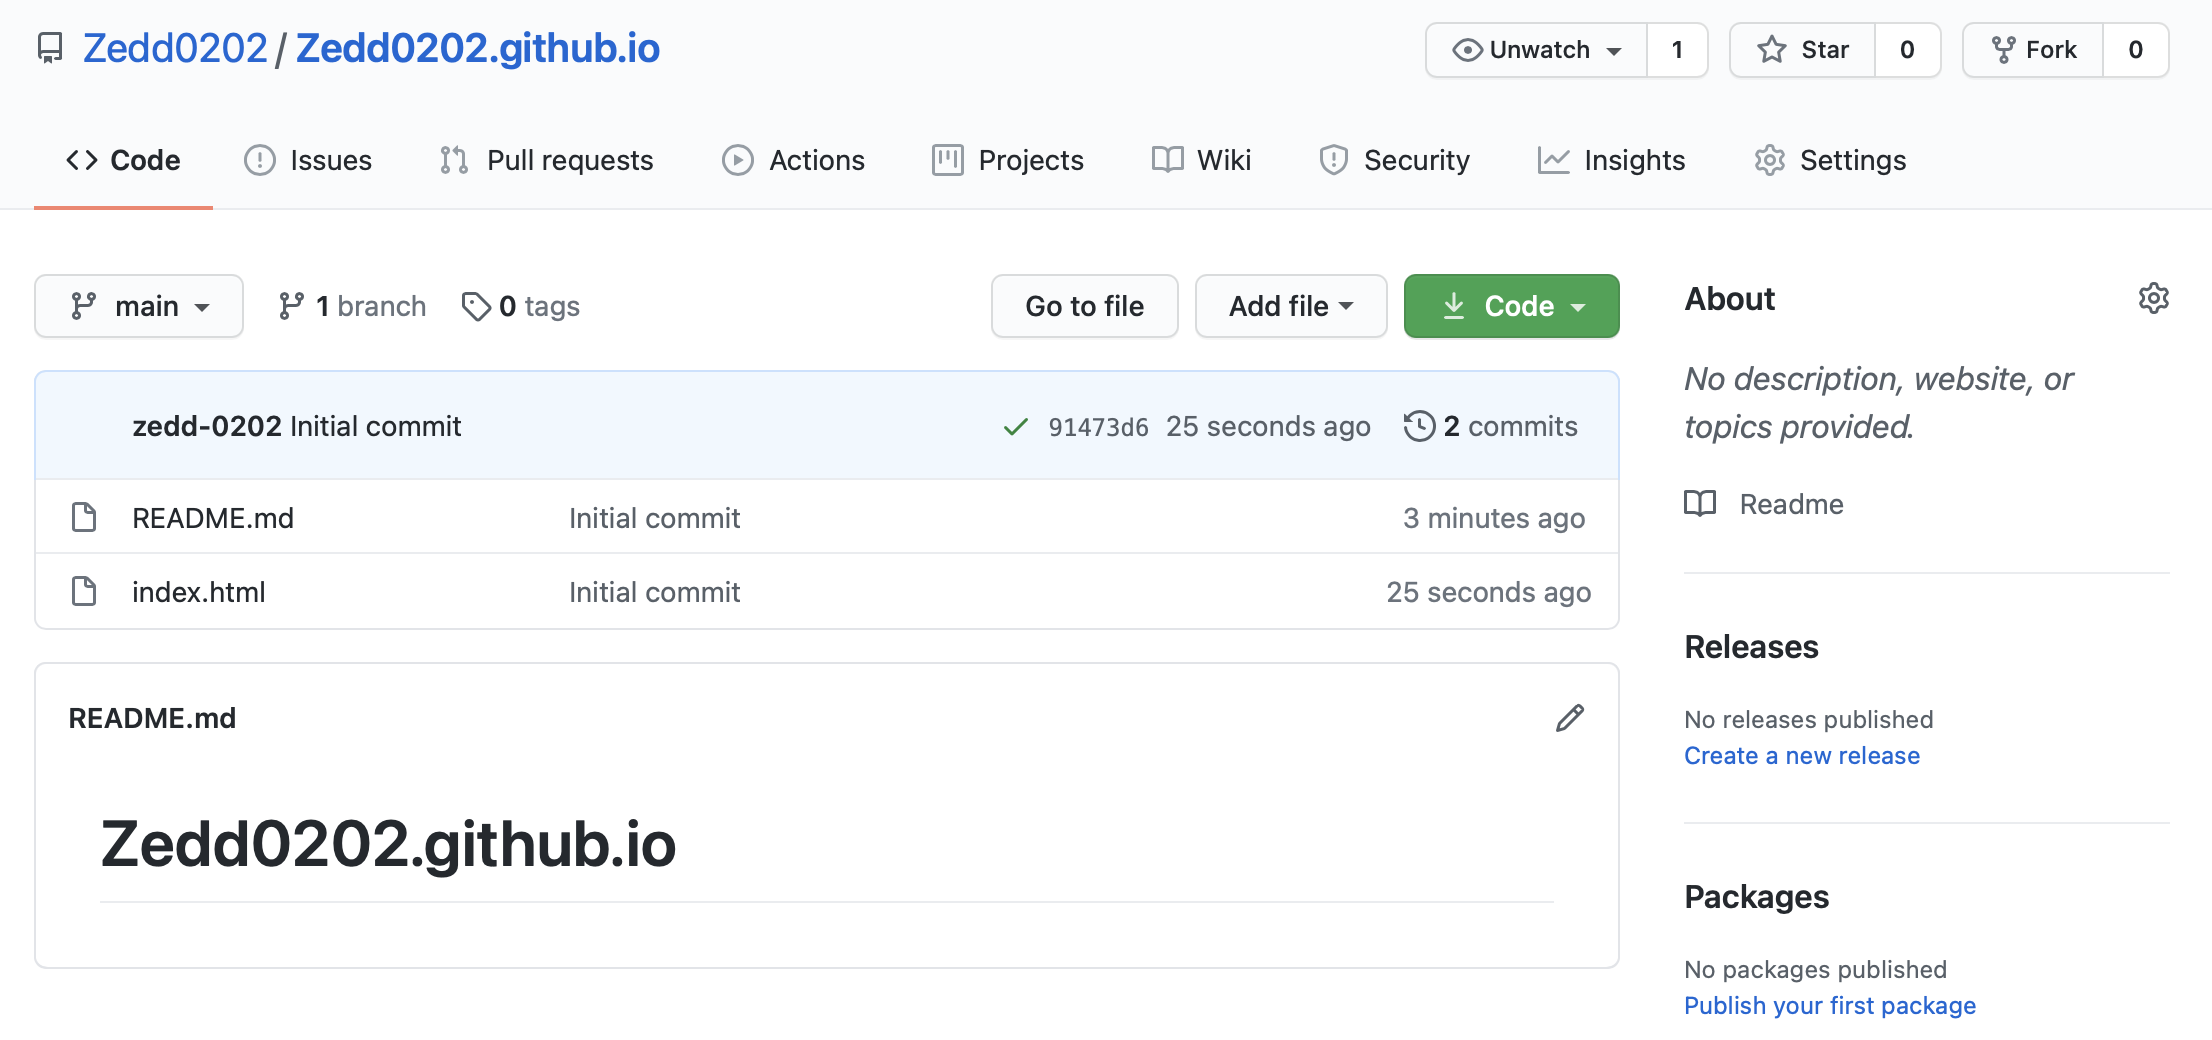Open the repository Settings tab

point(1830,160)
